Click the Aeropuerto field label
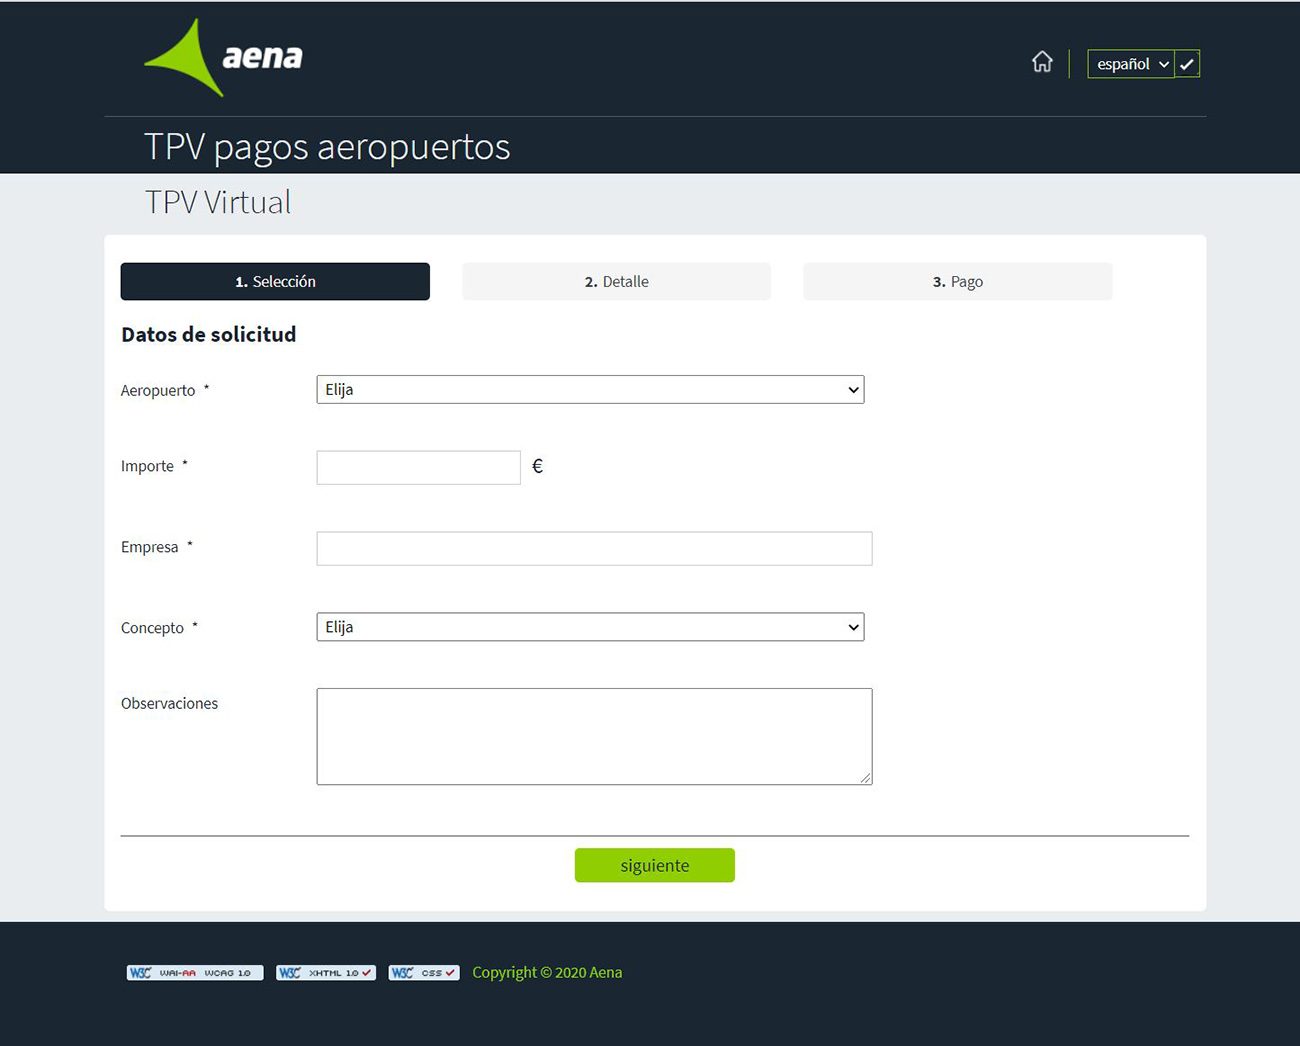 (158, 391)
